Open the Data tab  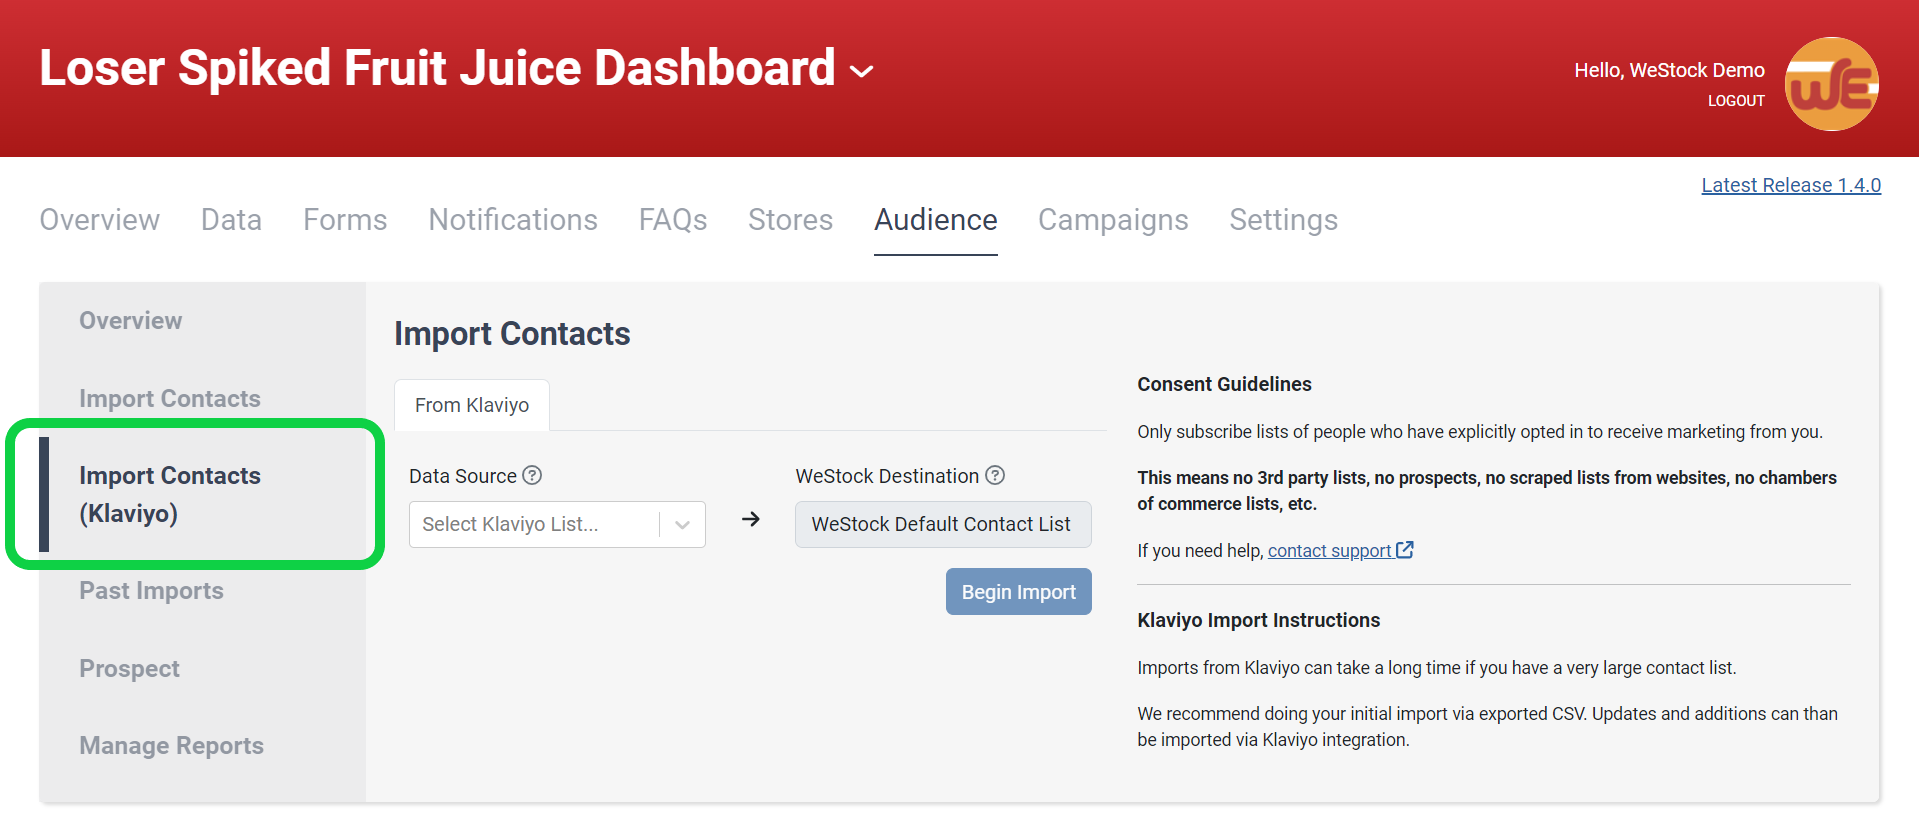(231, 220)
